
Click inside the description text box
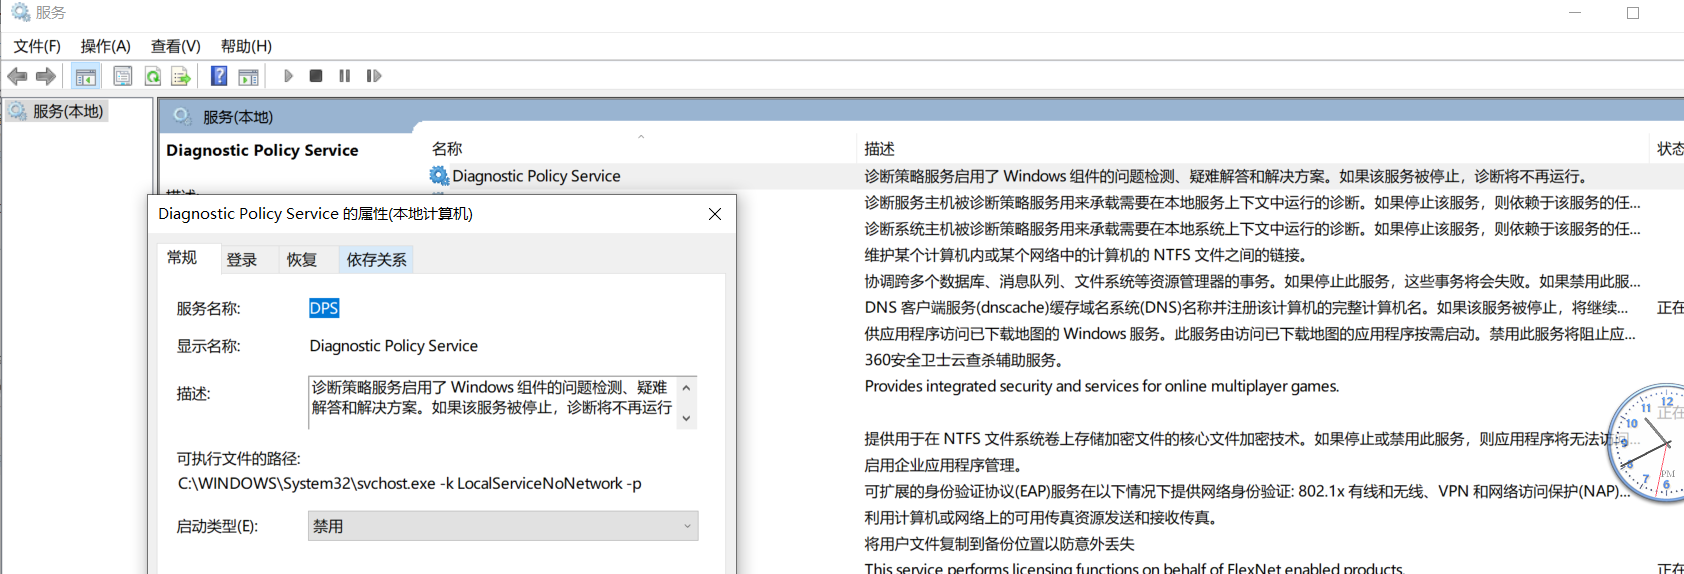pyautogui.click(x=493, y=402)
